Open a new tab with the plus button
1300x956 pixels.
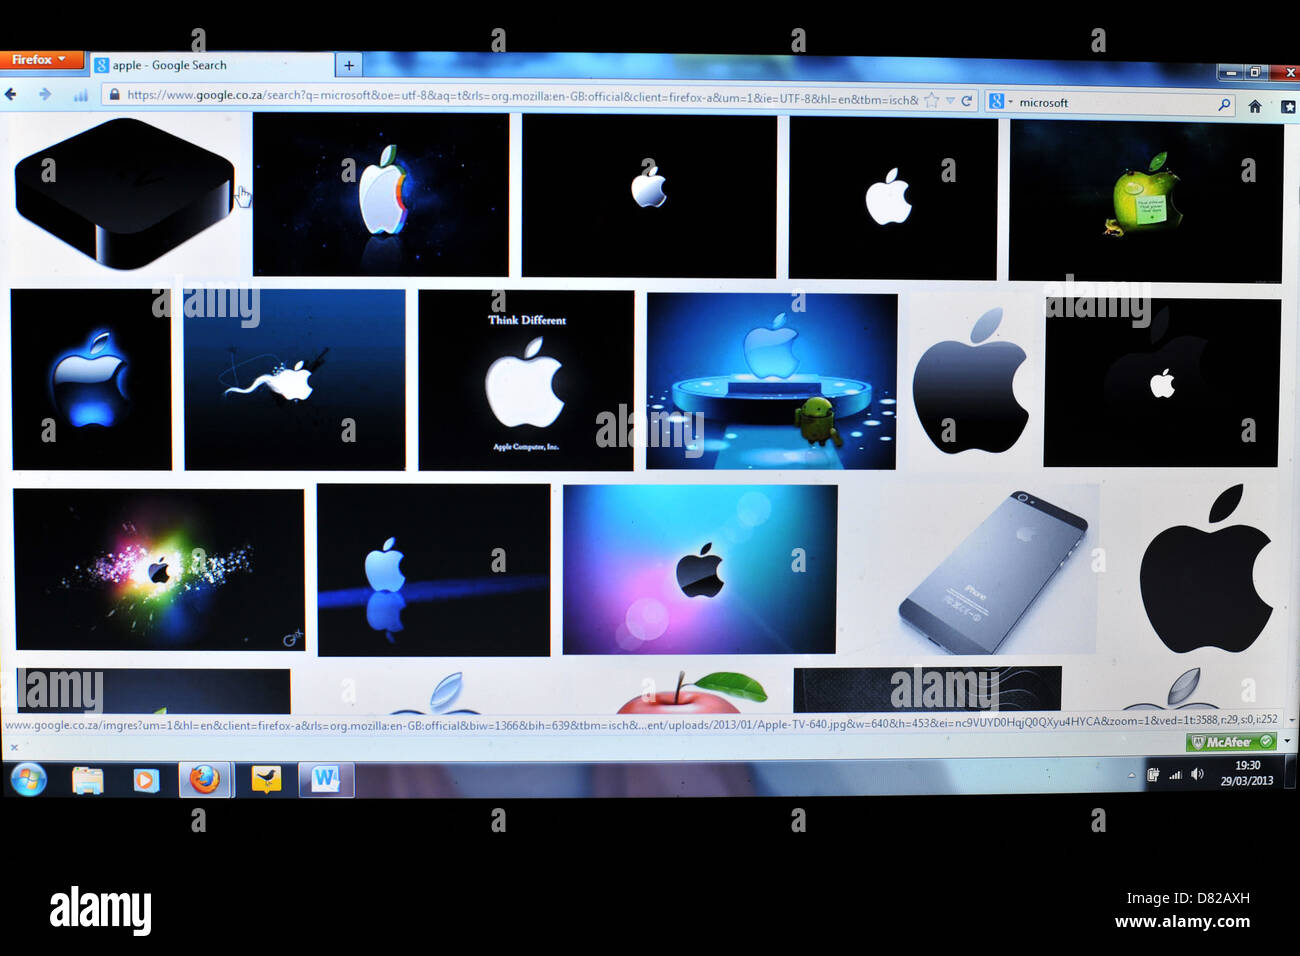pos(349,66)
